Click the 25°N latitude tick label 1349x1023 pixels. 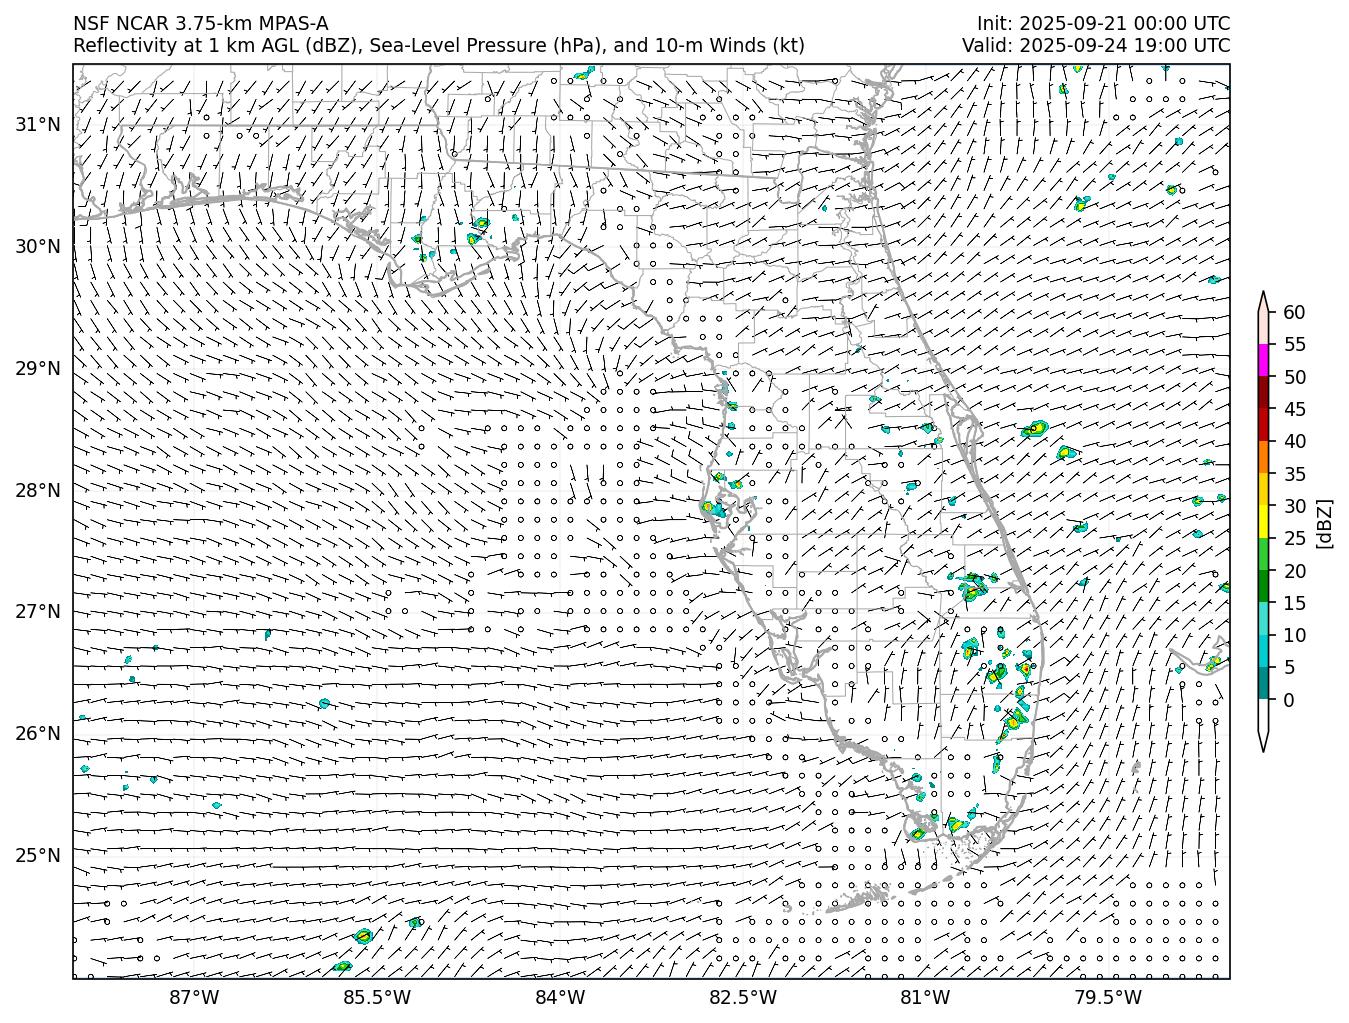pos(38,855)
